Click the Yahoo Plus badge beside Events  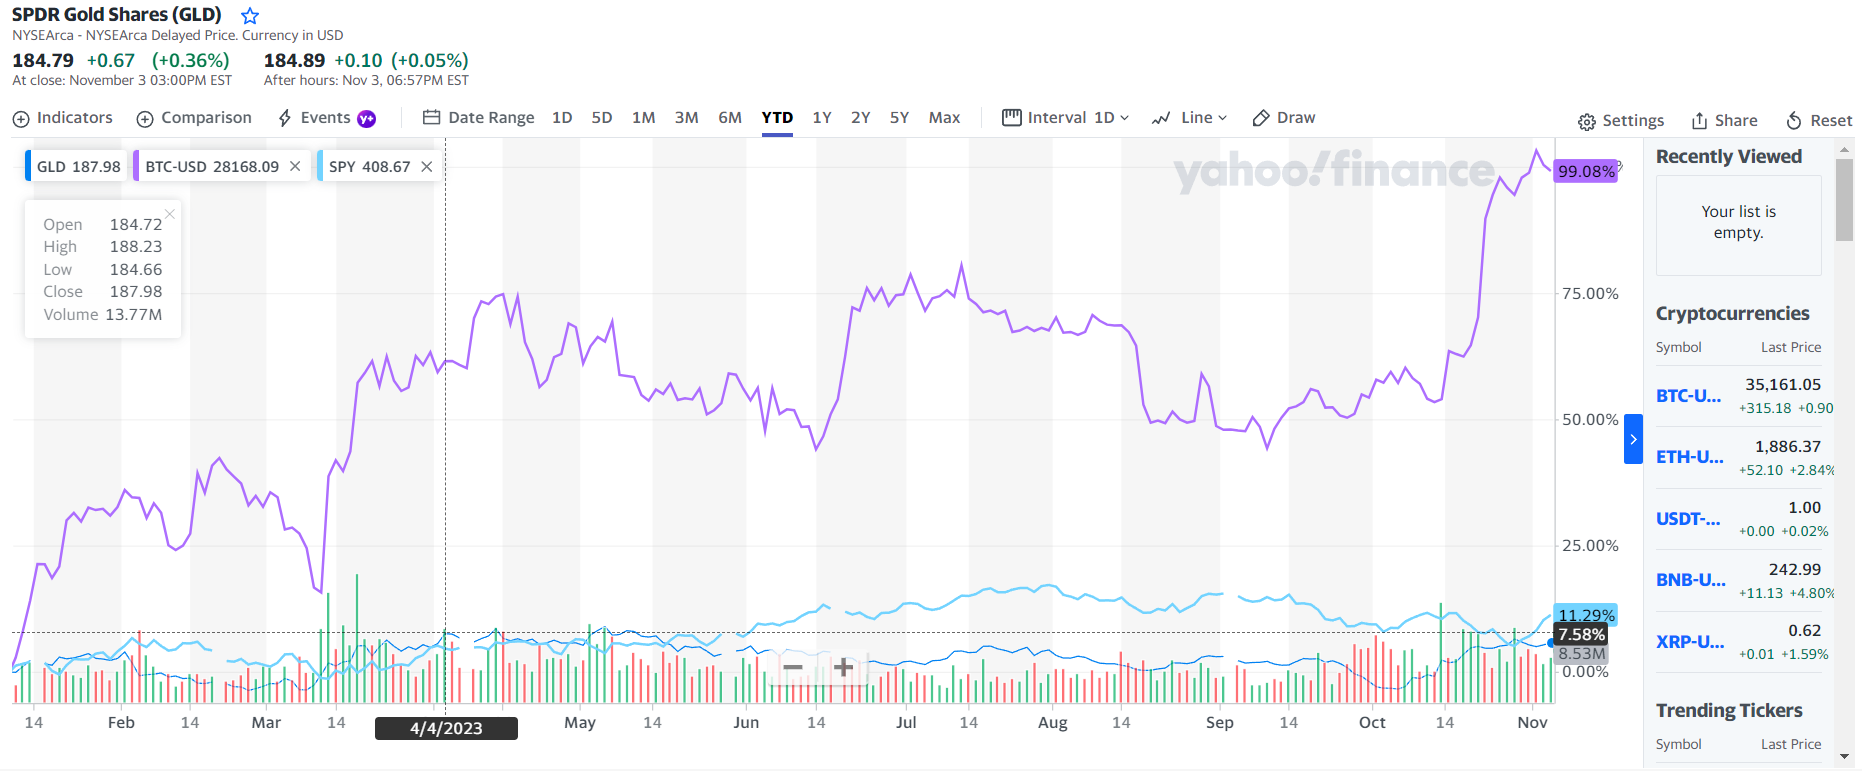point(367,119)
